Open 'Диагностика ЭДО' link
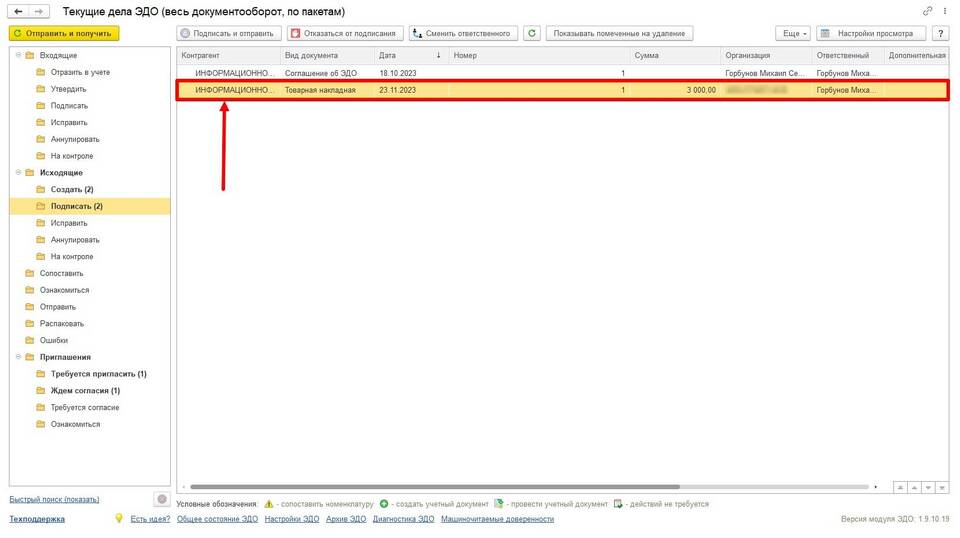Screen dimensions: 960x538 pos(403,519)
